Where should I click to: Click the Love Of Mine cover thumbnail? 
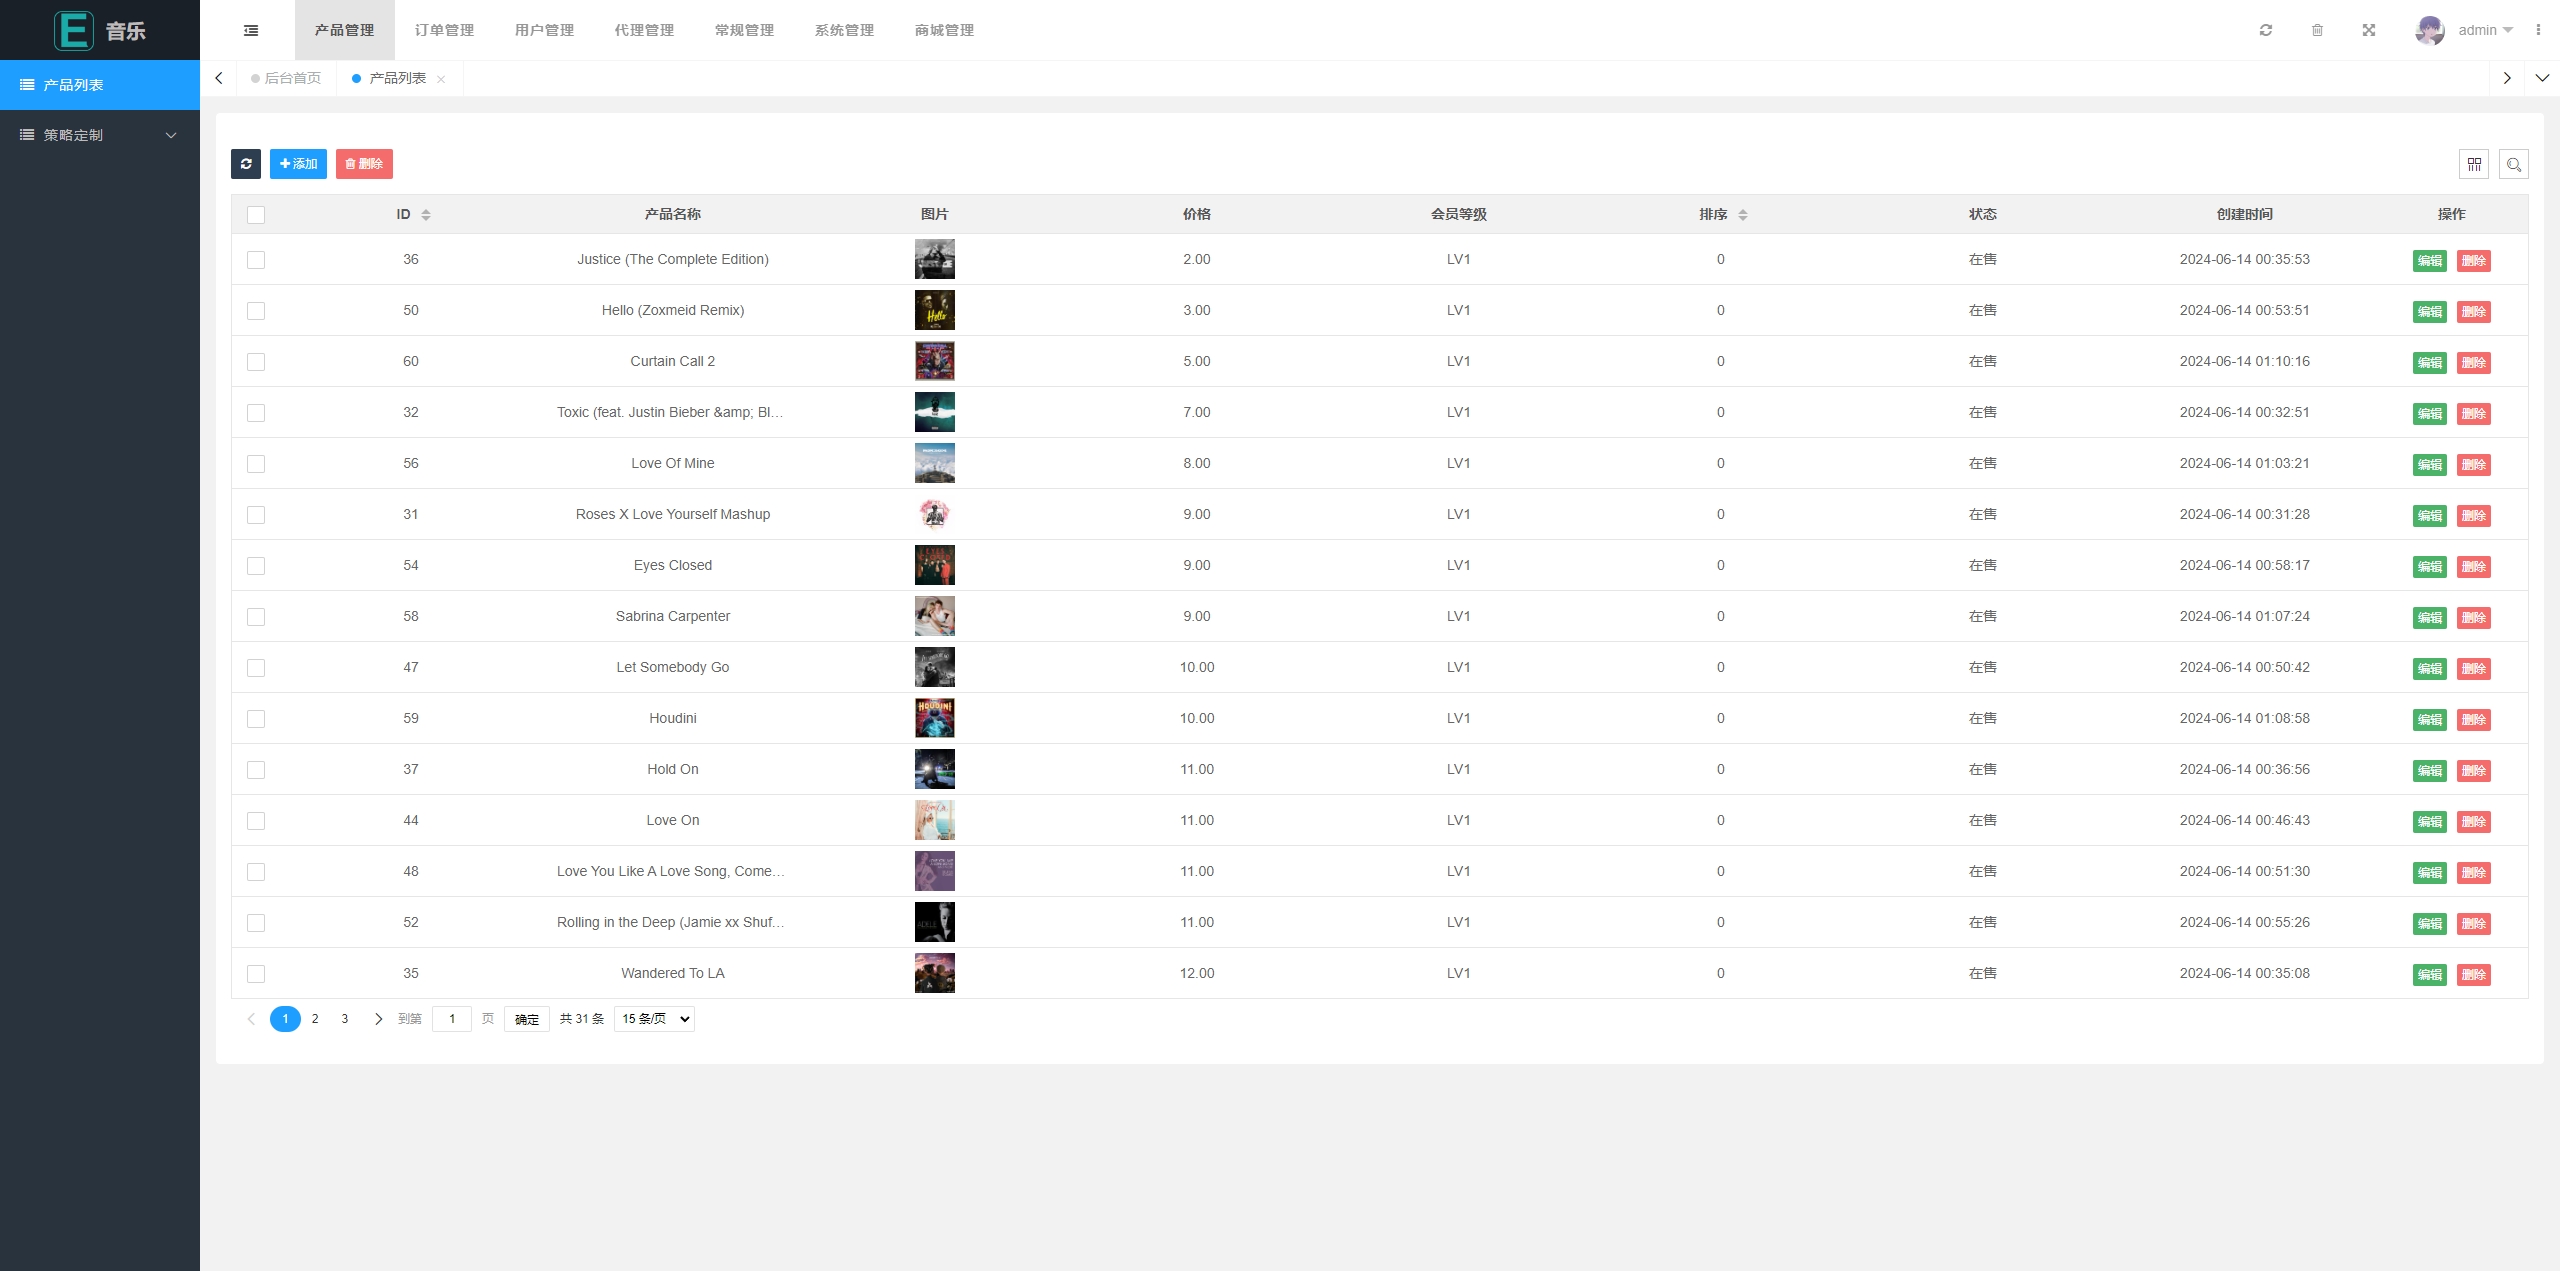coord(934,463)
